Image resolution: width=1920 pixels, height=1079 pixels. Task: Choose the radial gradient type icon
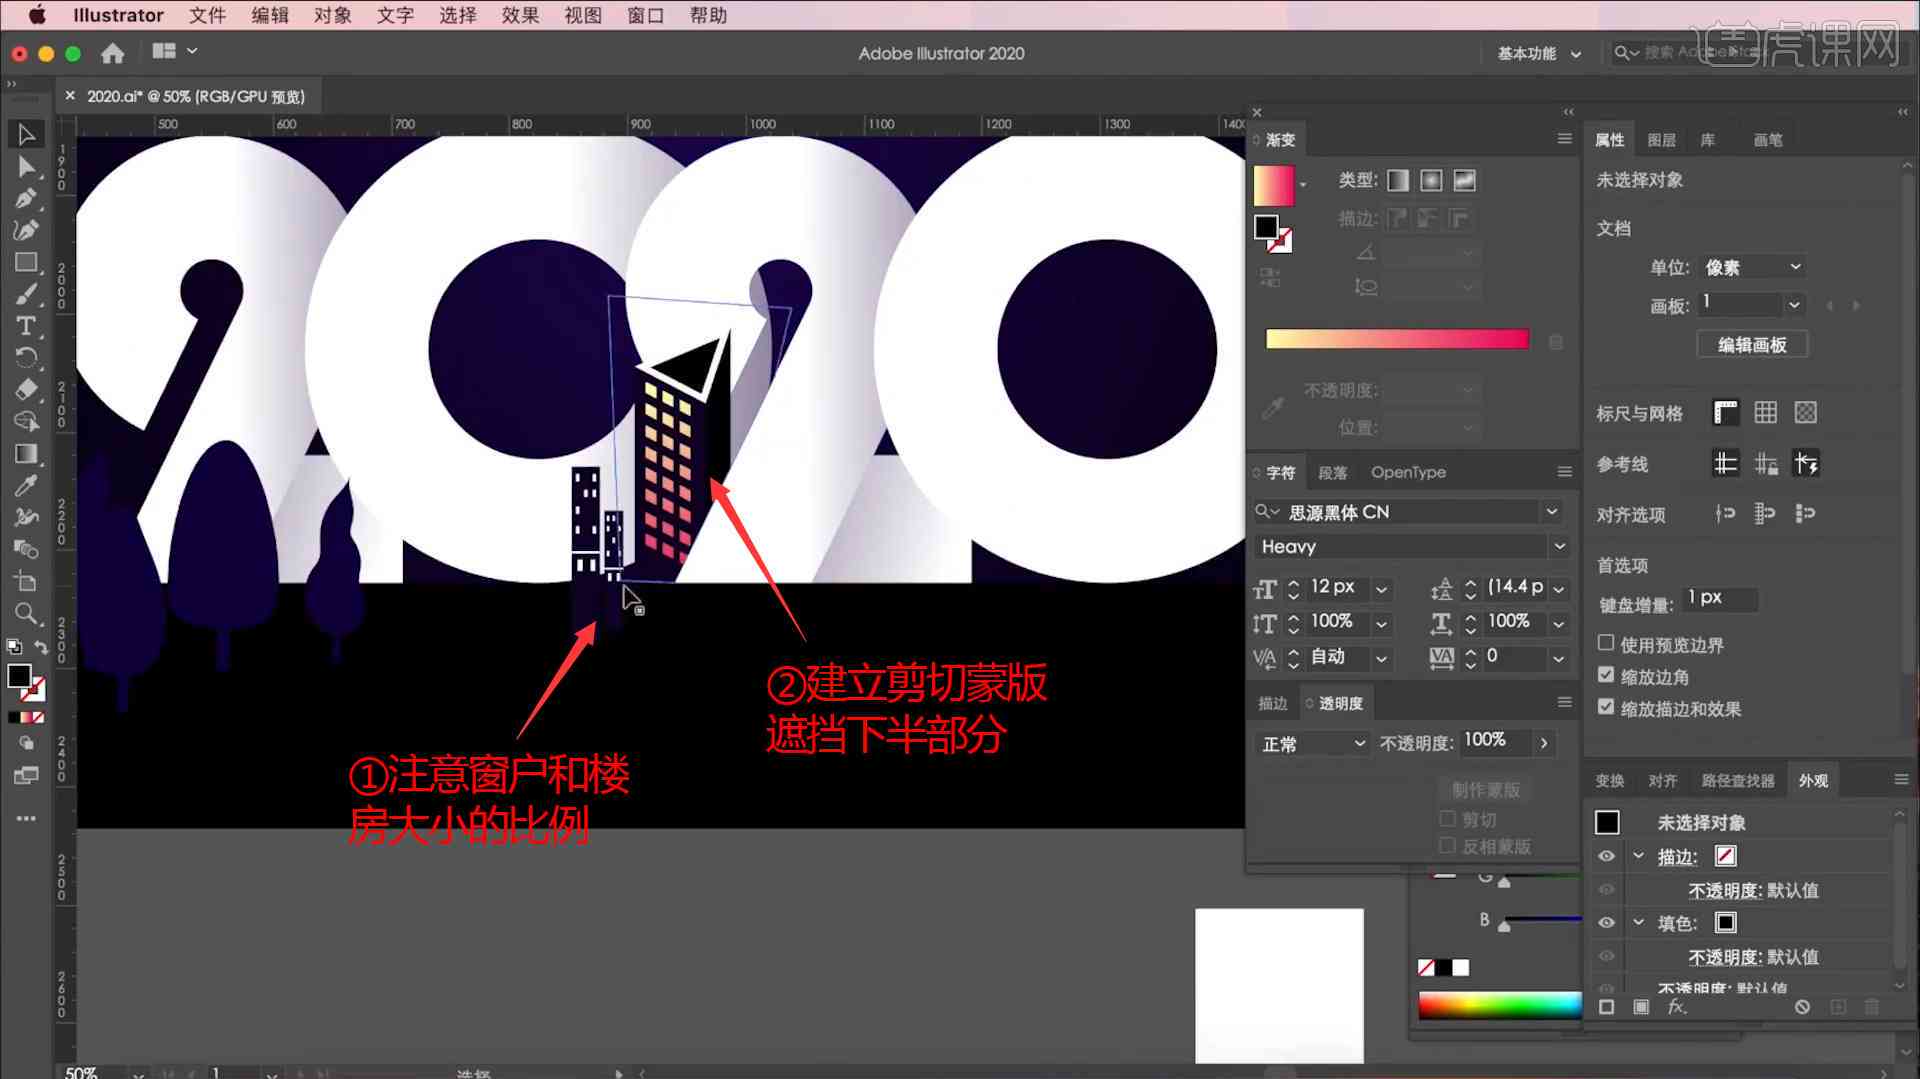click(x=1431, y=180)
